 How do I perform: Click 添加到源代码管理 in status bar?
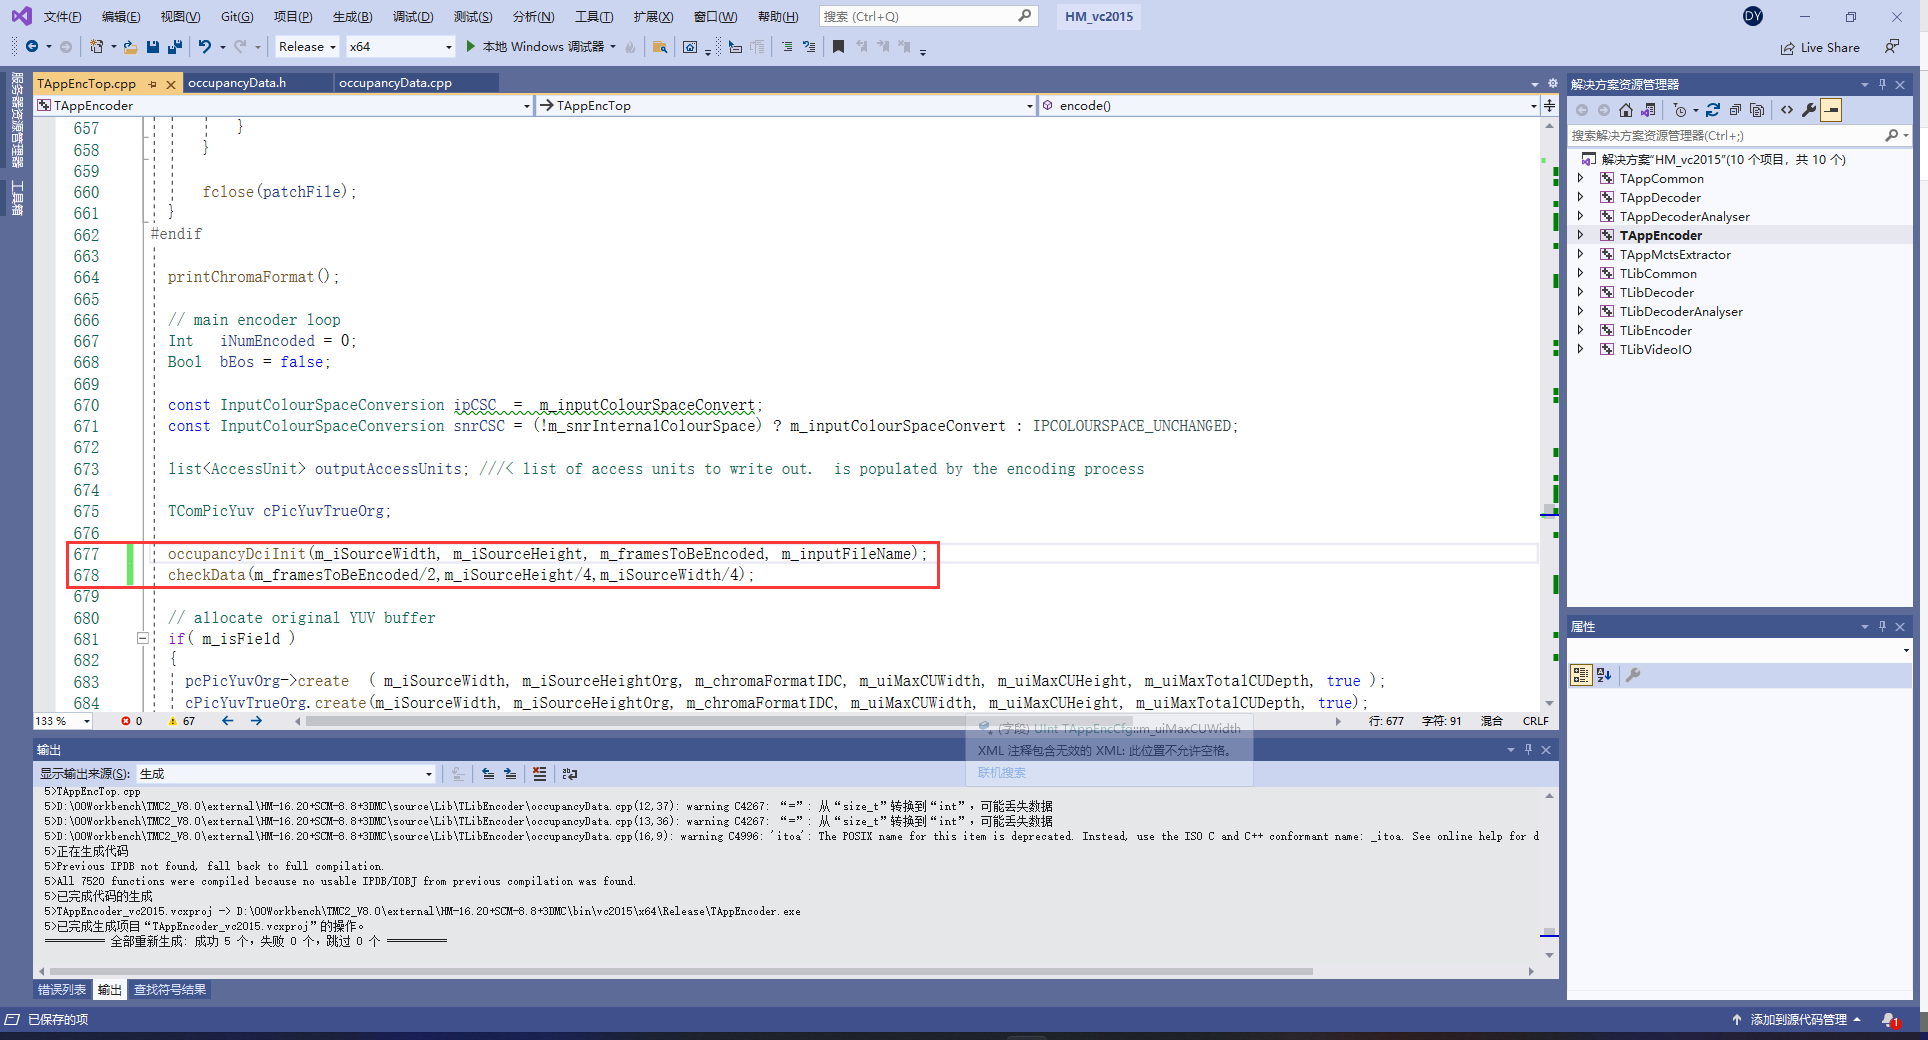(x=1797, y=1020)
